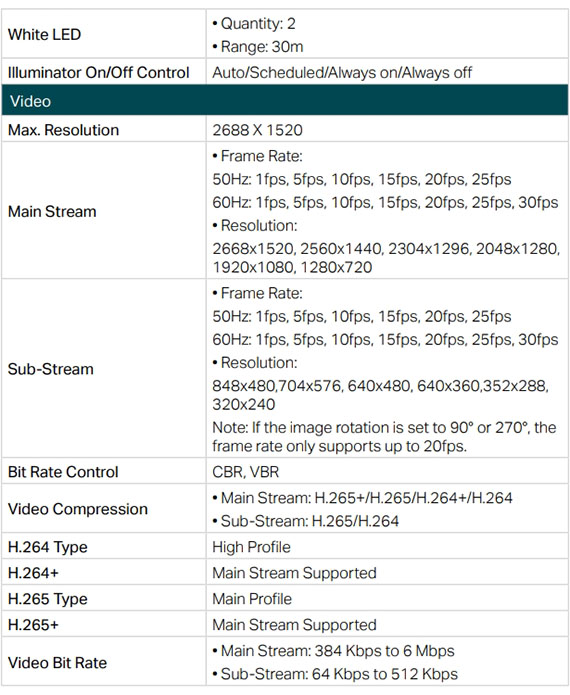
Task: Select the Bit Rate Control label
Action: coord(63,472)
